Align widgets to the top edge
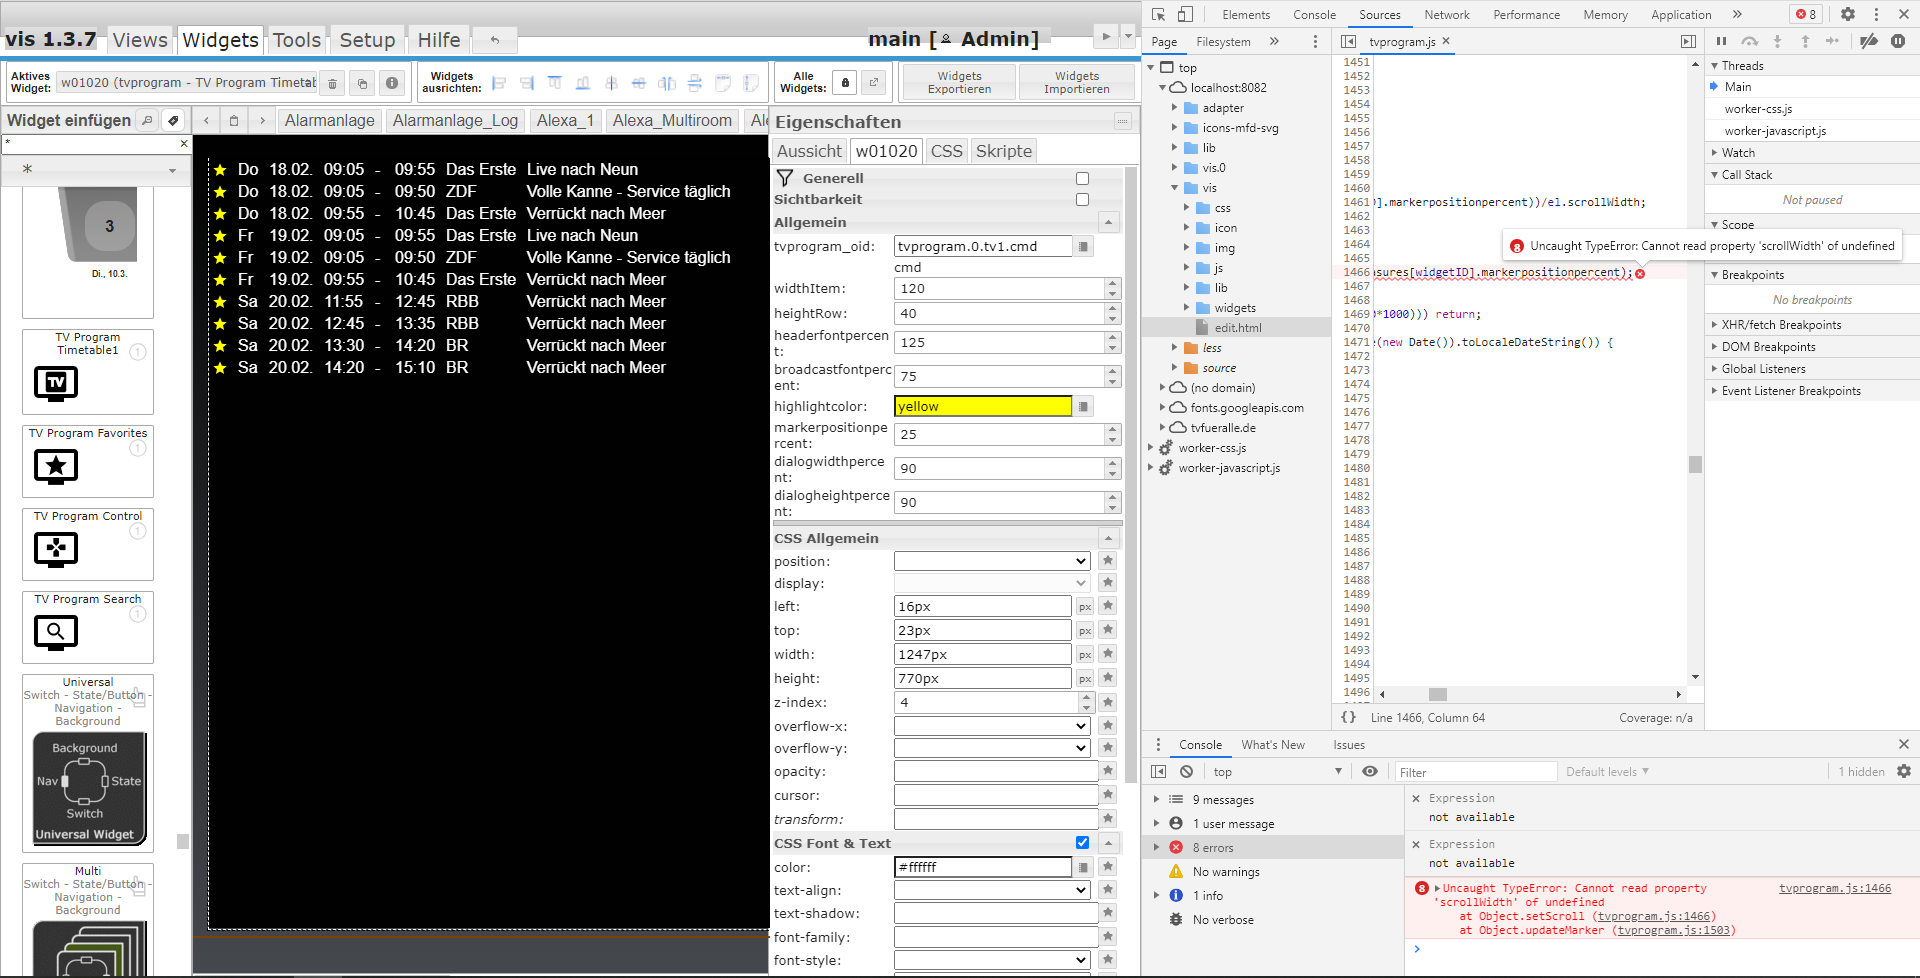The image size is (1920, 978). click(x=555, y=83)
